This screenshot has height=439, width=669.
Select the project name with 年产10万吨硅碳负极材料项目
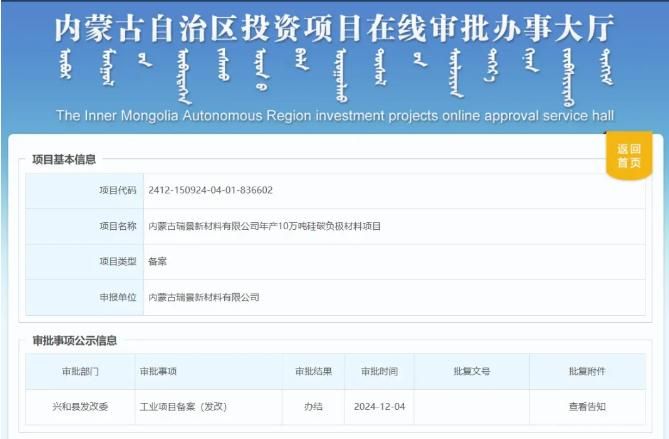tap(265, 226)
